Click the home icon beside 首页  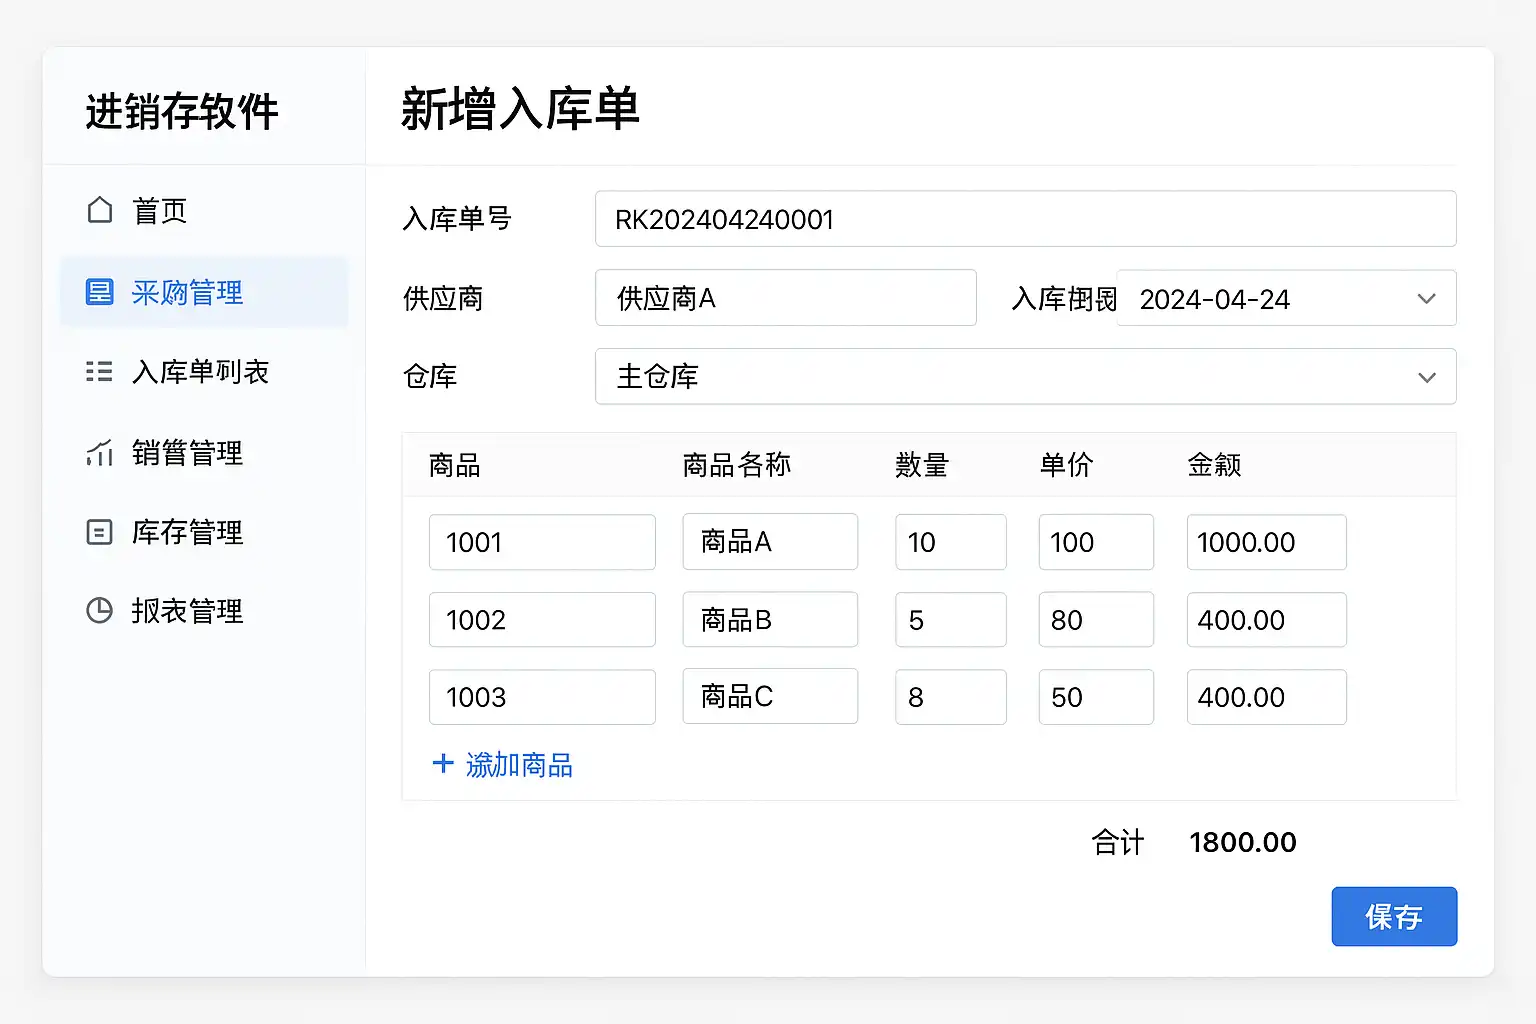pyautogui.click(x=100, y=210)
